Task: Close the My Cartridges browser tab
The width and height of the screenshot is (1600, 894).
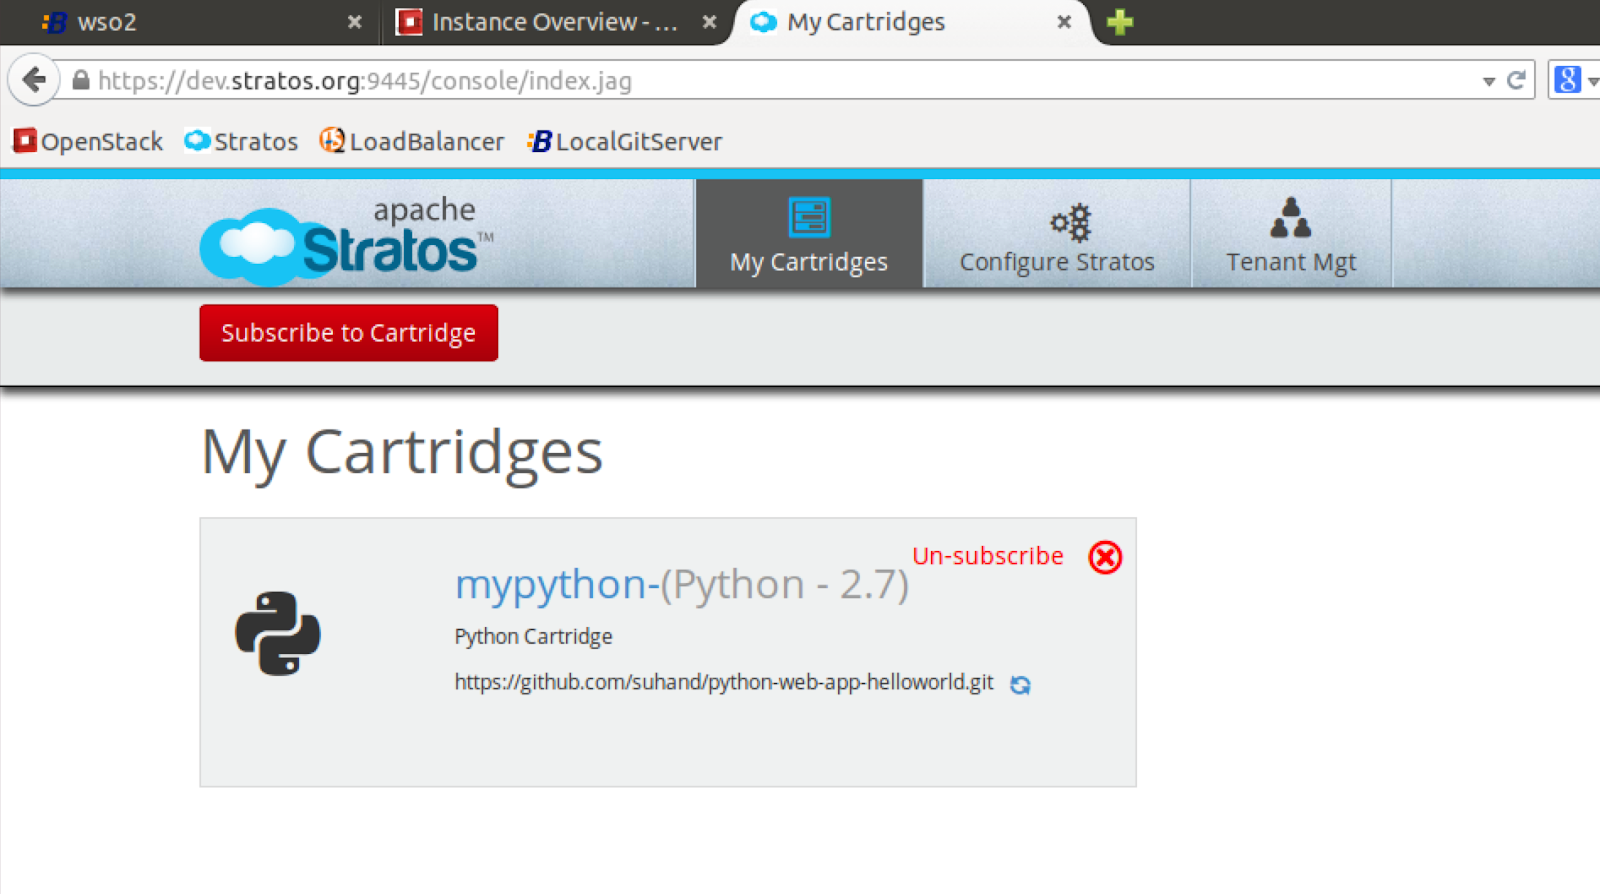Action: (x=1064, y=22)
